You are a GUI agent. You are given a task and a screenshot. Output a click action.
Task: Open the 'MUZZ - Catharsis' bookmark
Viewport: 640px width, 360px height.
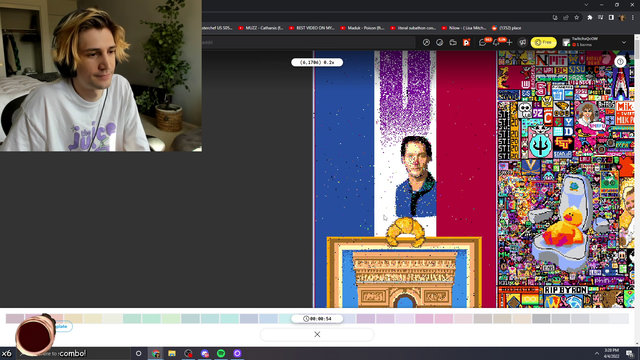click(260, 28)
